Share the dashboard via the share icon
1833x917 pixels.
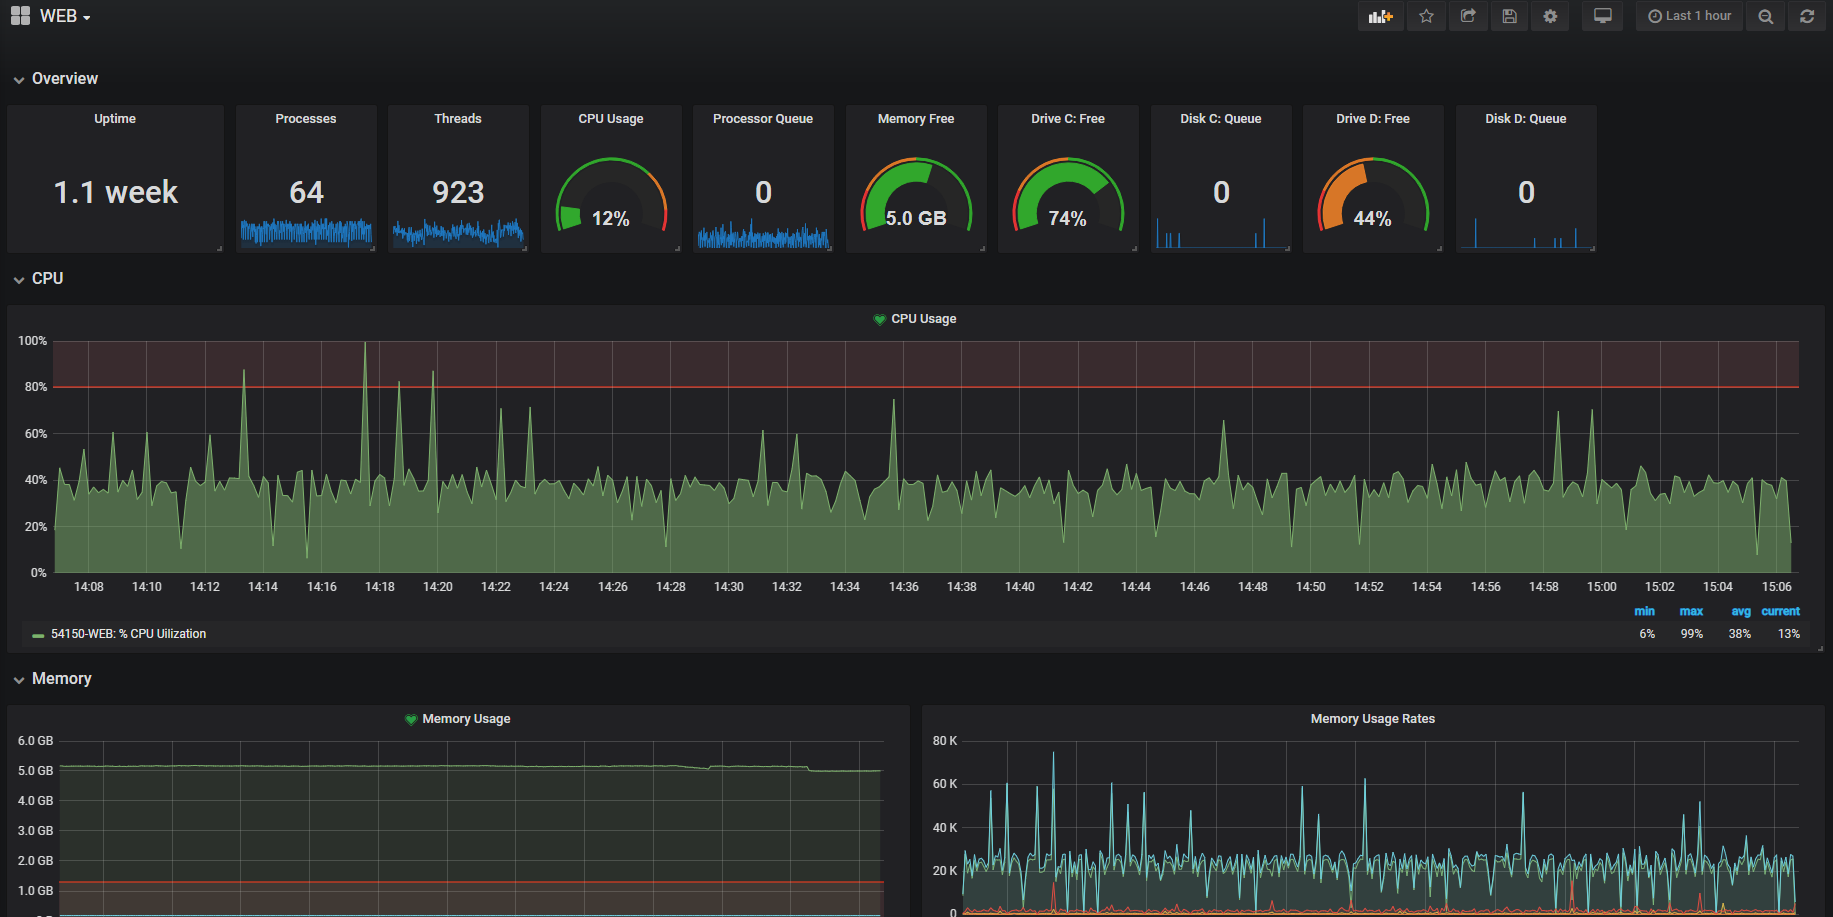click(x=1468, y=16)
